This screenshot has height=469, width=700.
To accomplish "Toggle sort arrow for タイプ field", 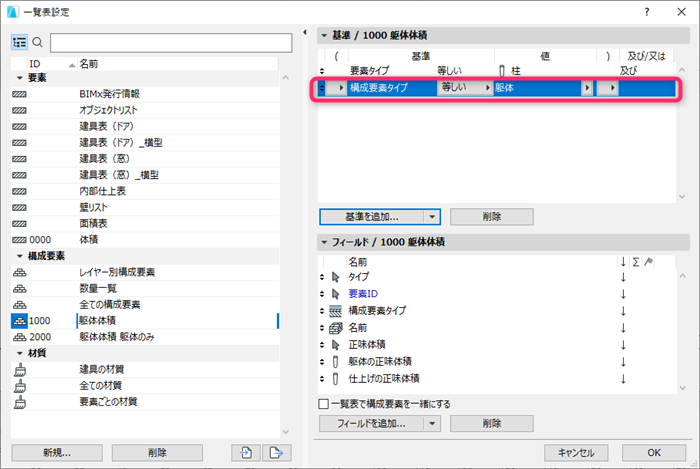I will click(x=623, y=277).
